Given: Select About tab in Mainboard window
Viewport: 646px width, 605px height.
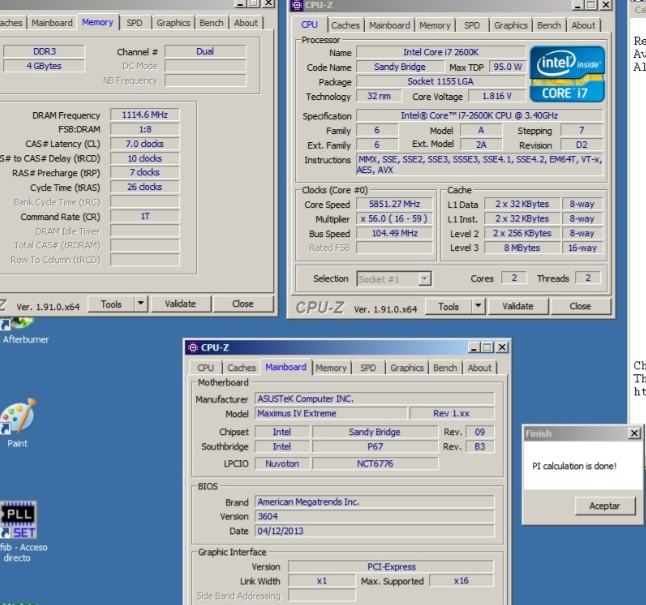Looking at the screenshot, I should click(479, 368).
